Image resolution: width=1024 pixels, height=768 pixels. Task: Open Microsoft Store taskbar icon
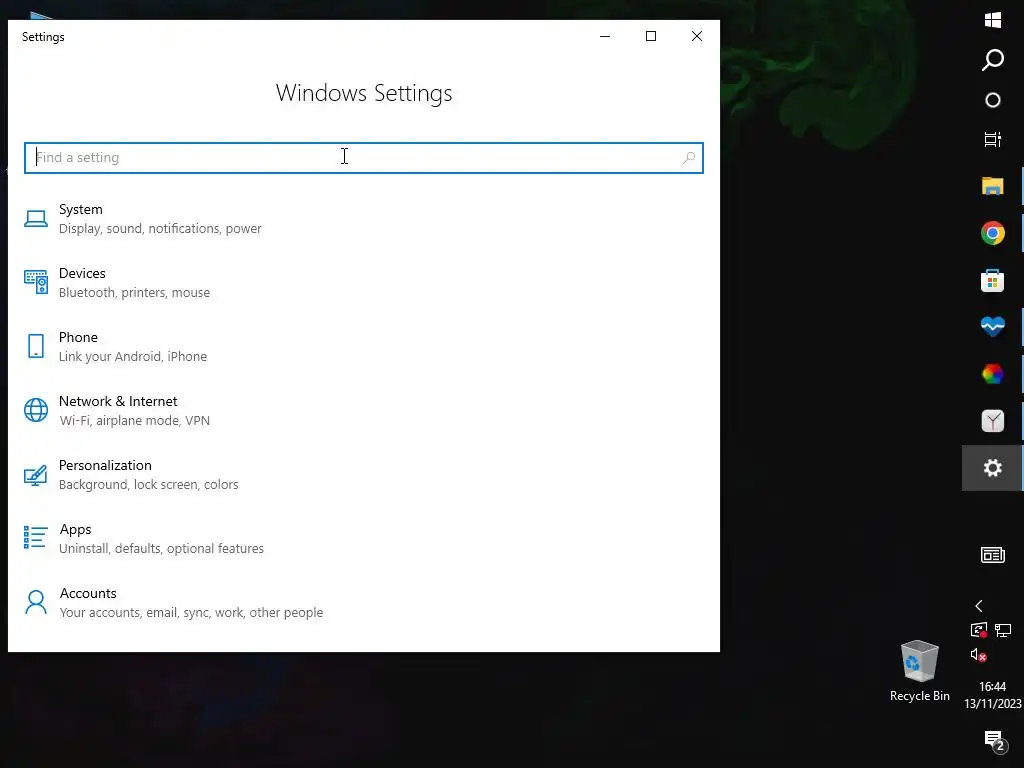[x=993, y=280]
